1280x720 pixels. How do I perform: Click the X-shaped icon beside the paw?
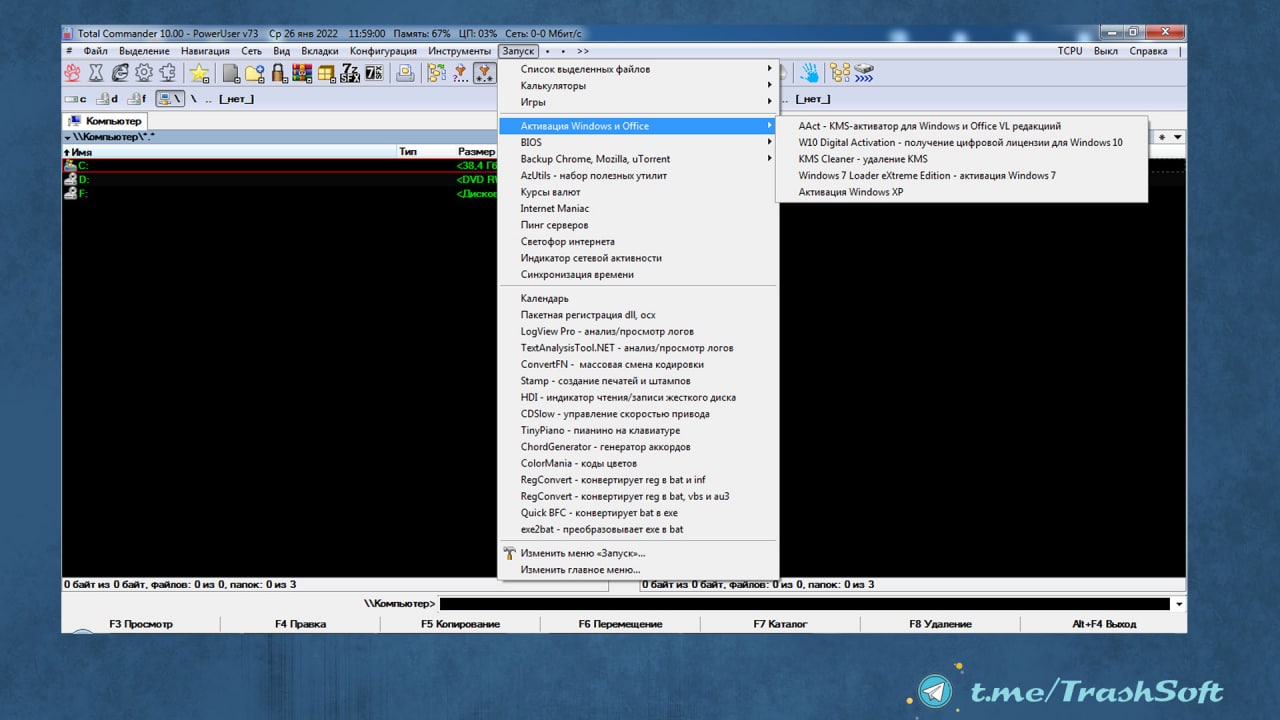96,72
